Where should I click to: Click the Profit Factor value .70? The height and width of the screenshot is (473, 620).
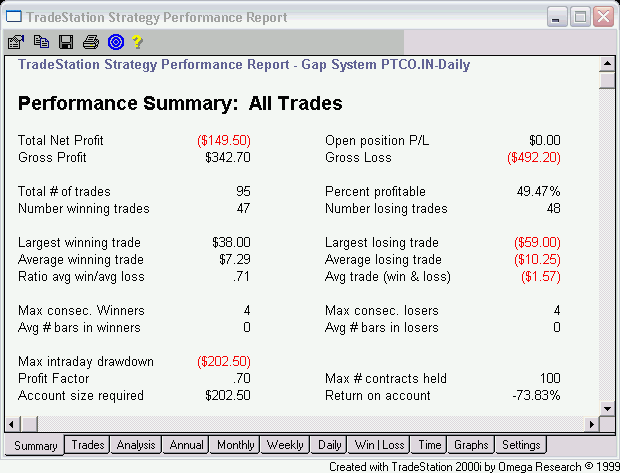242,378
